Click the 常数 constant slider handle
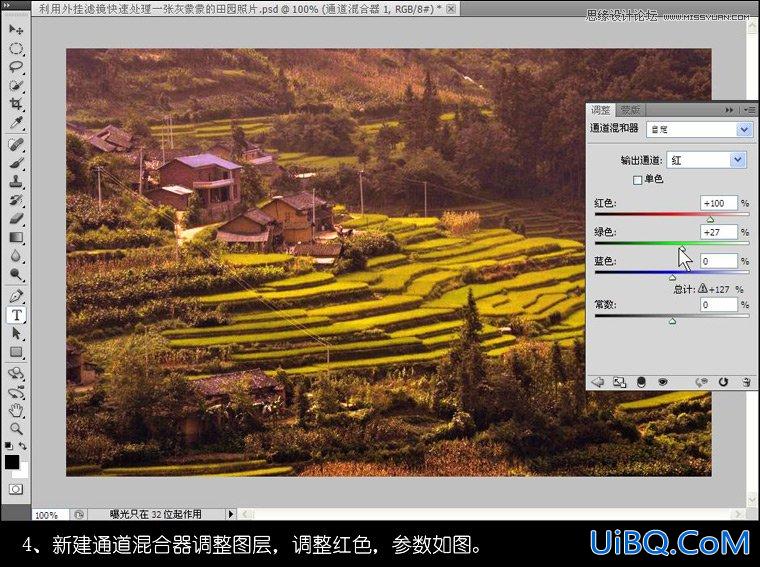 (672, 321)
